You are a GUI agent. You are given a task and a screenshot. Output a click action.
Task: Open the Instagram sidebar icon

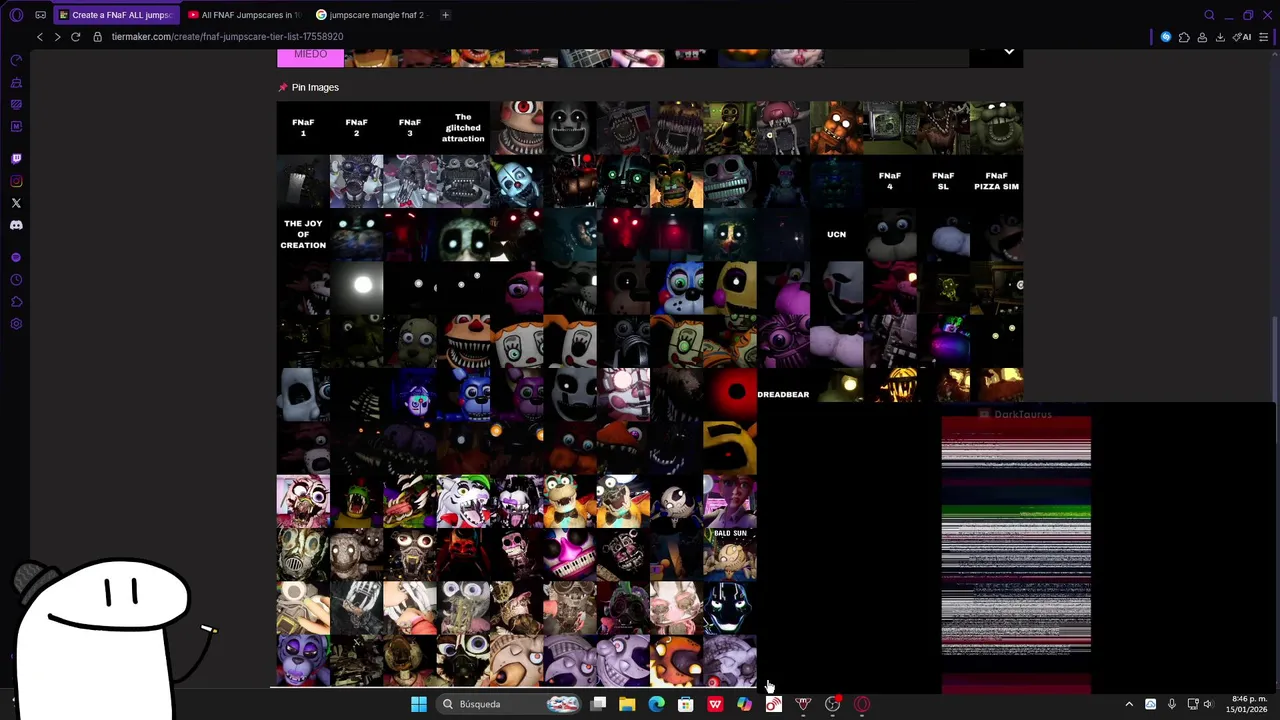[16, 181]
